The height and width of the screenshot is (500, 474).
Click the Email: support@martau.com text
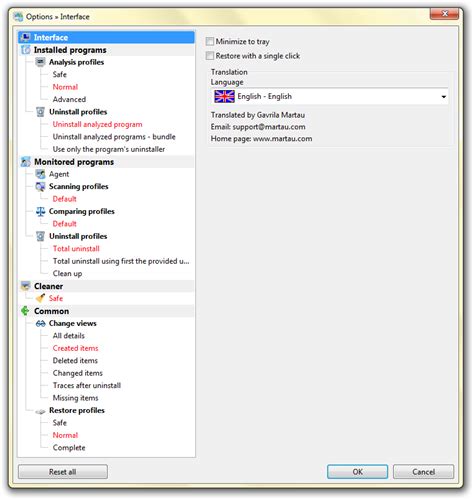[258, 127]
